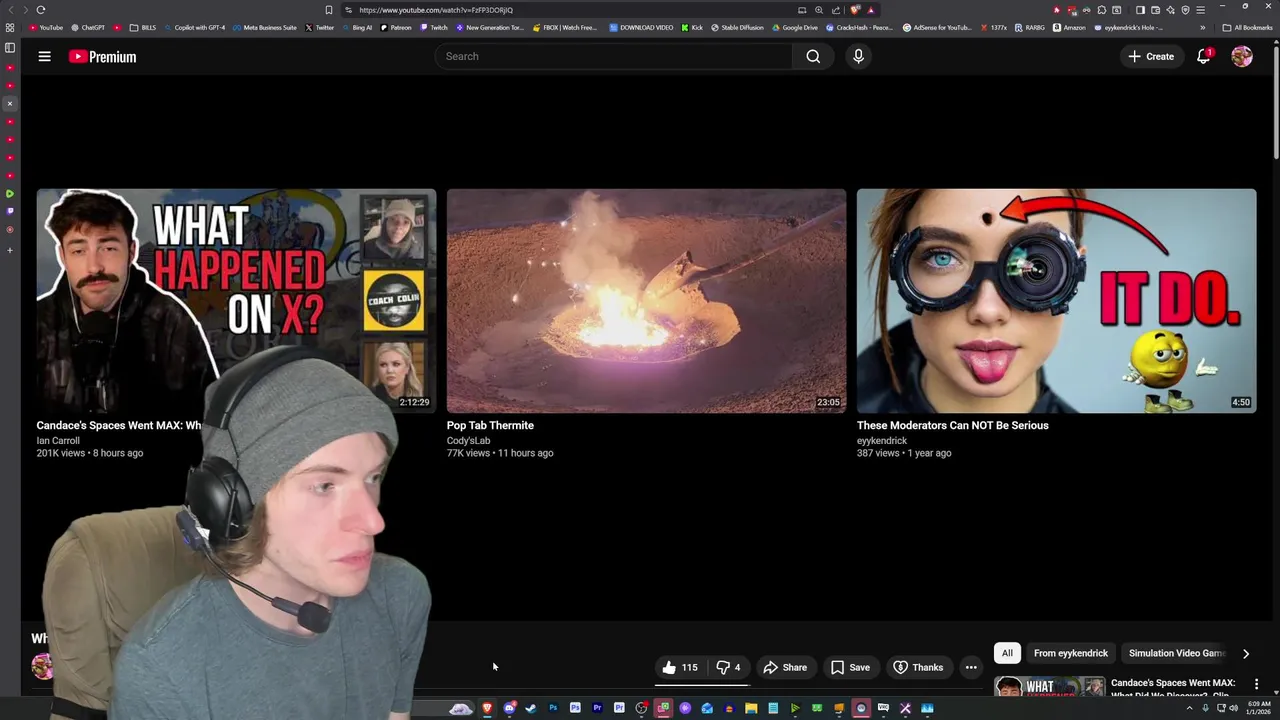Open the Ian Carroll channel link

point(58,441)
